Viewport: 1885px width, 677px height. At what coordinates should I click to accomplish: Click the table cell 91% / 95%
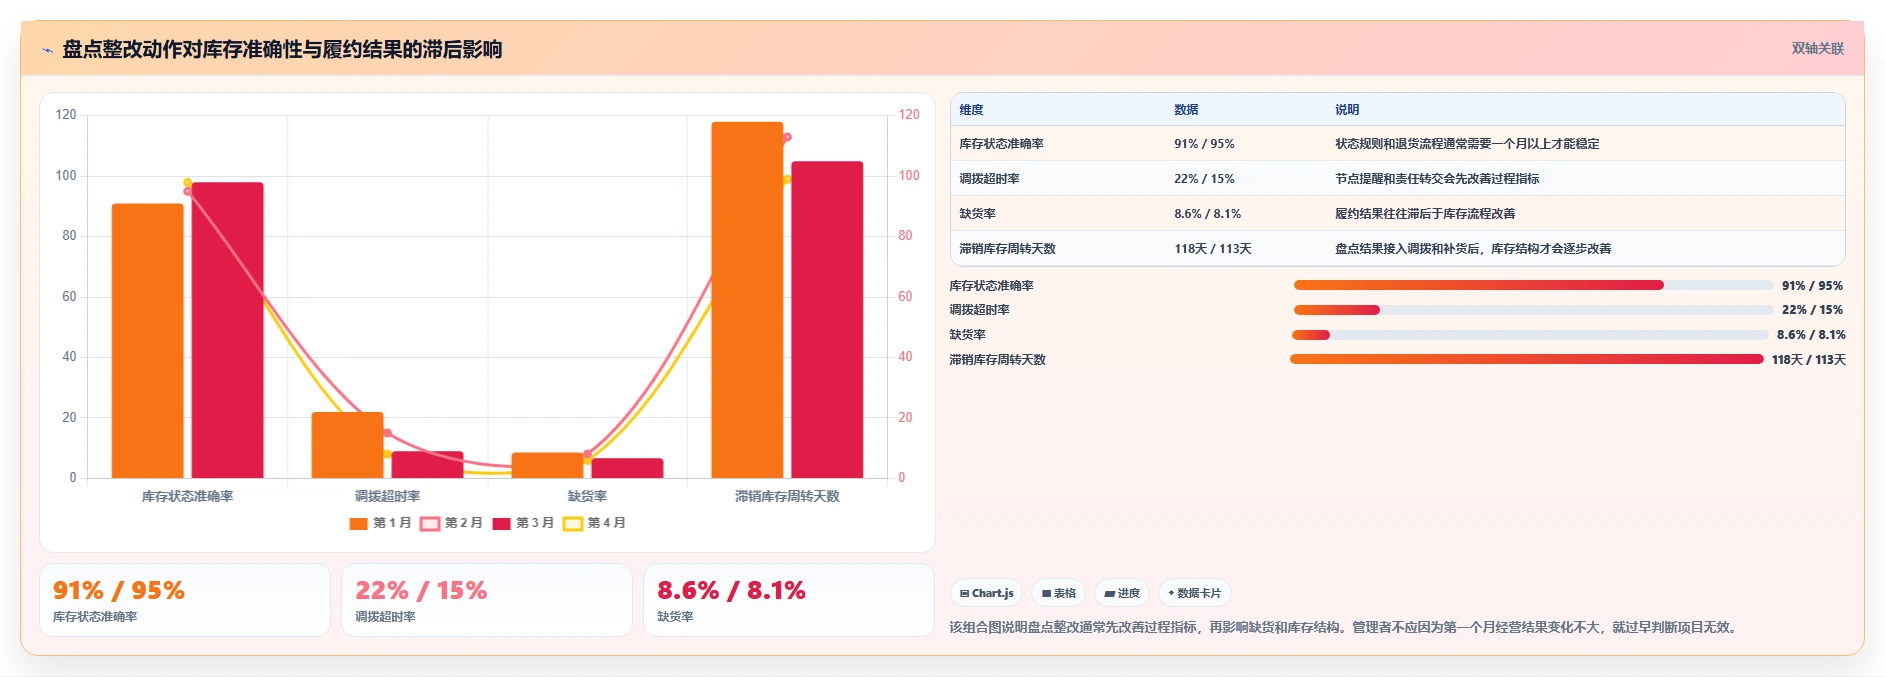coord(1204,144)
